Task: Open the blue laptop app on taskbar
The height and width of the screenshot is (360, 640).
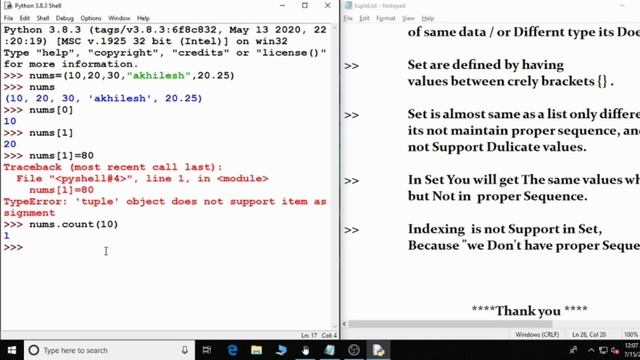Action: point(281,350)
